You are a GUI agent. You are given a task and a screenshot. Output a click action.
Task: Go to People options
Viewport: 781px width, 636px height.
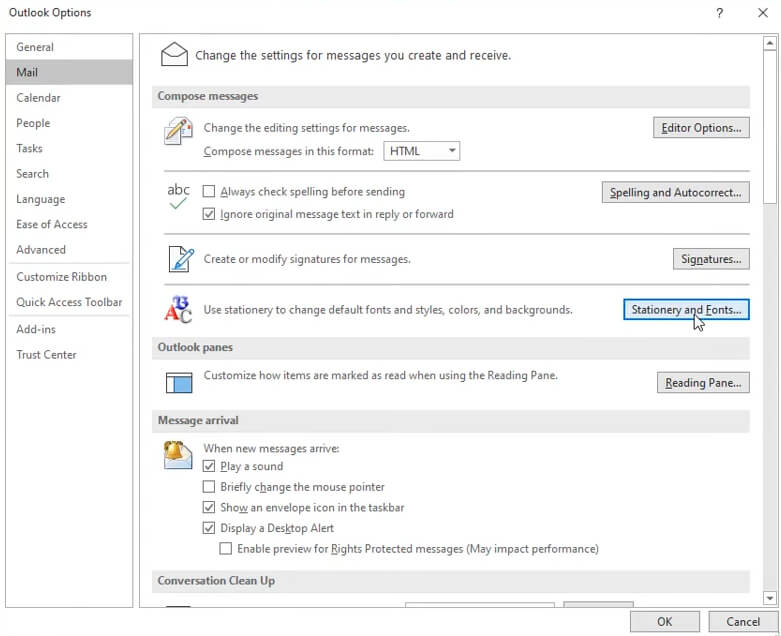[x=69, y=123]
